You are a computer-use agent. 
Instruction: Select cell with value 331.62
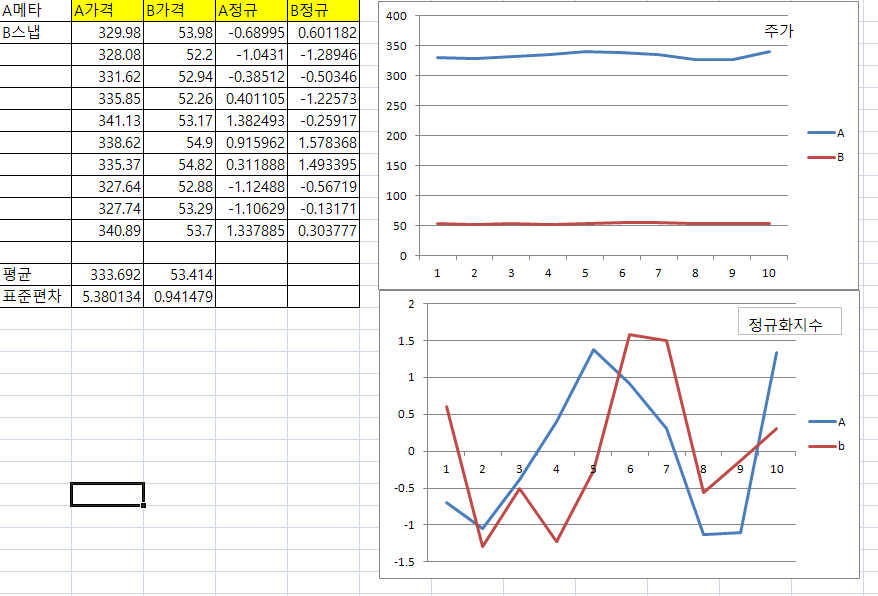tap(108, 77)
